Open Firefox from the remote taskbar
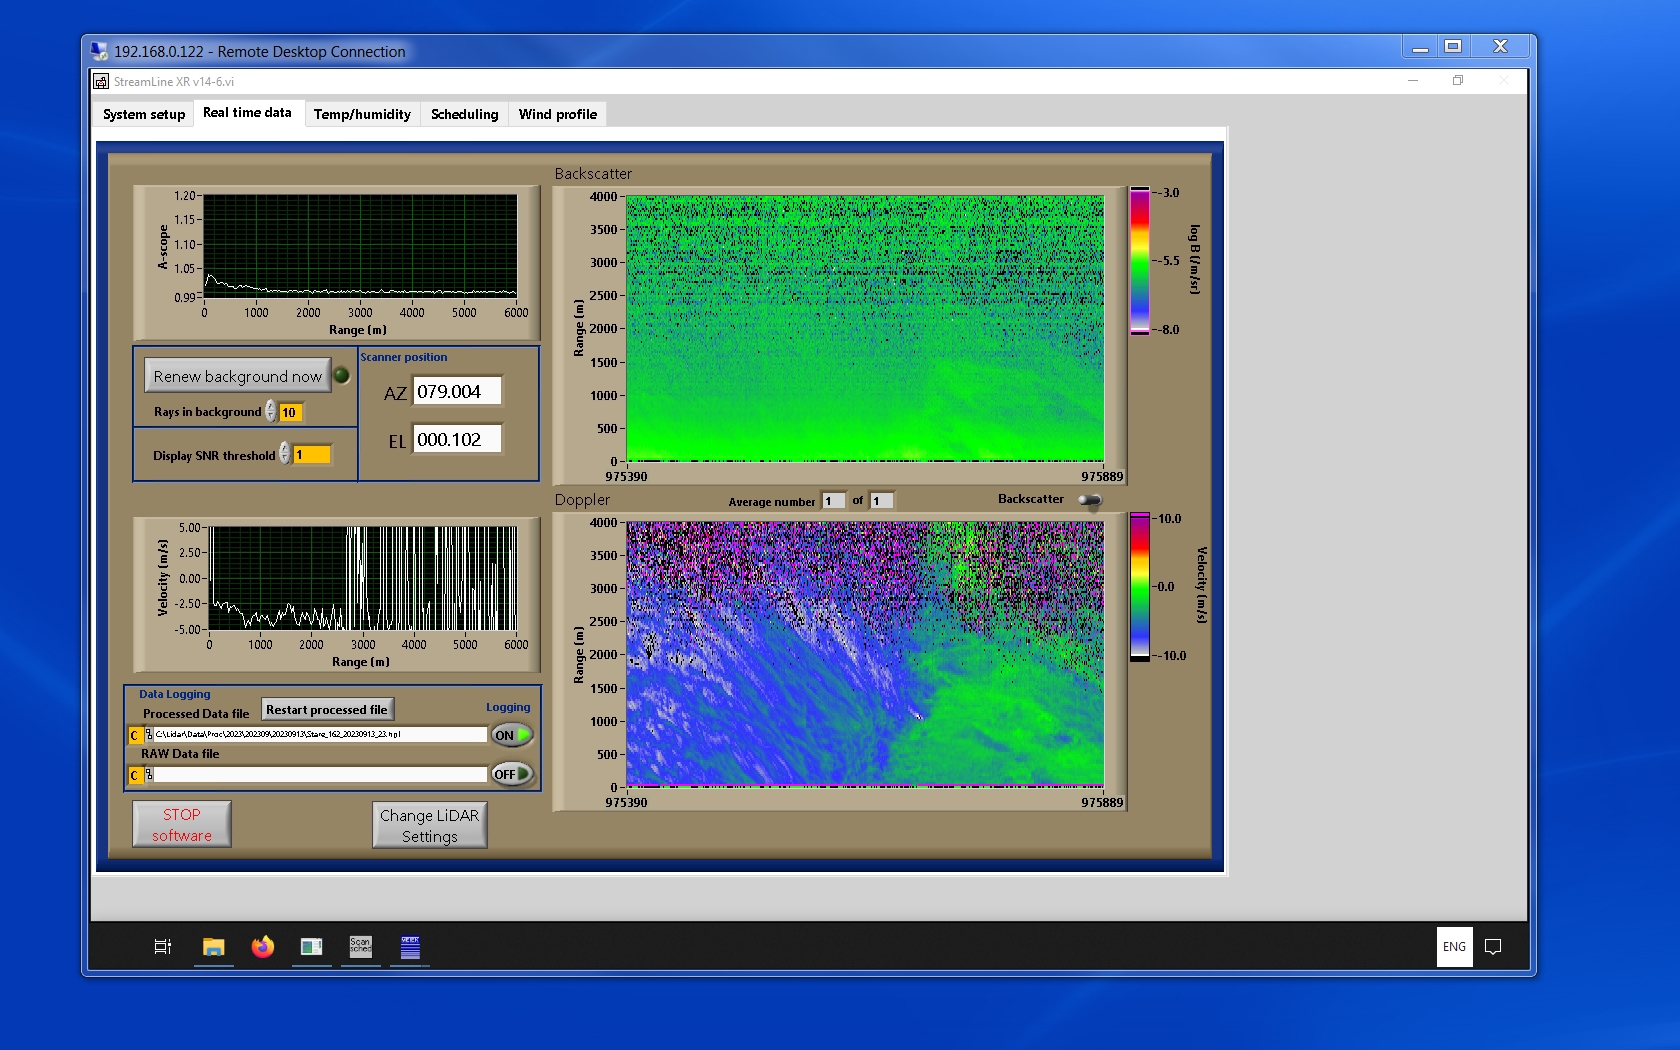 point(262,947)
